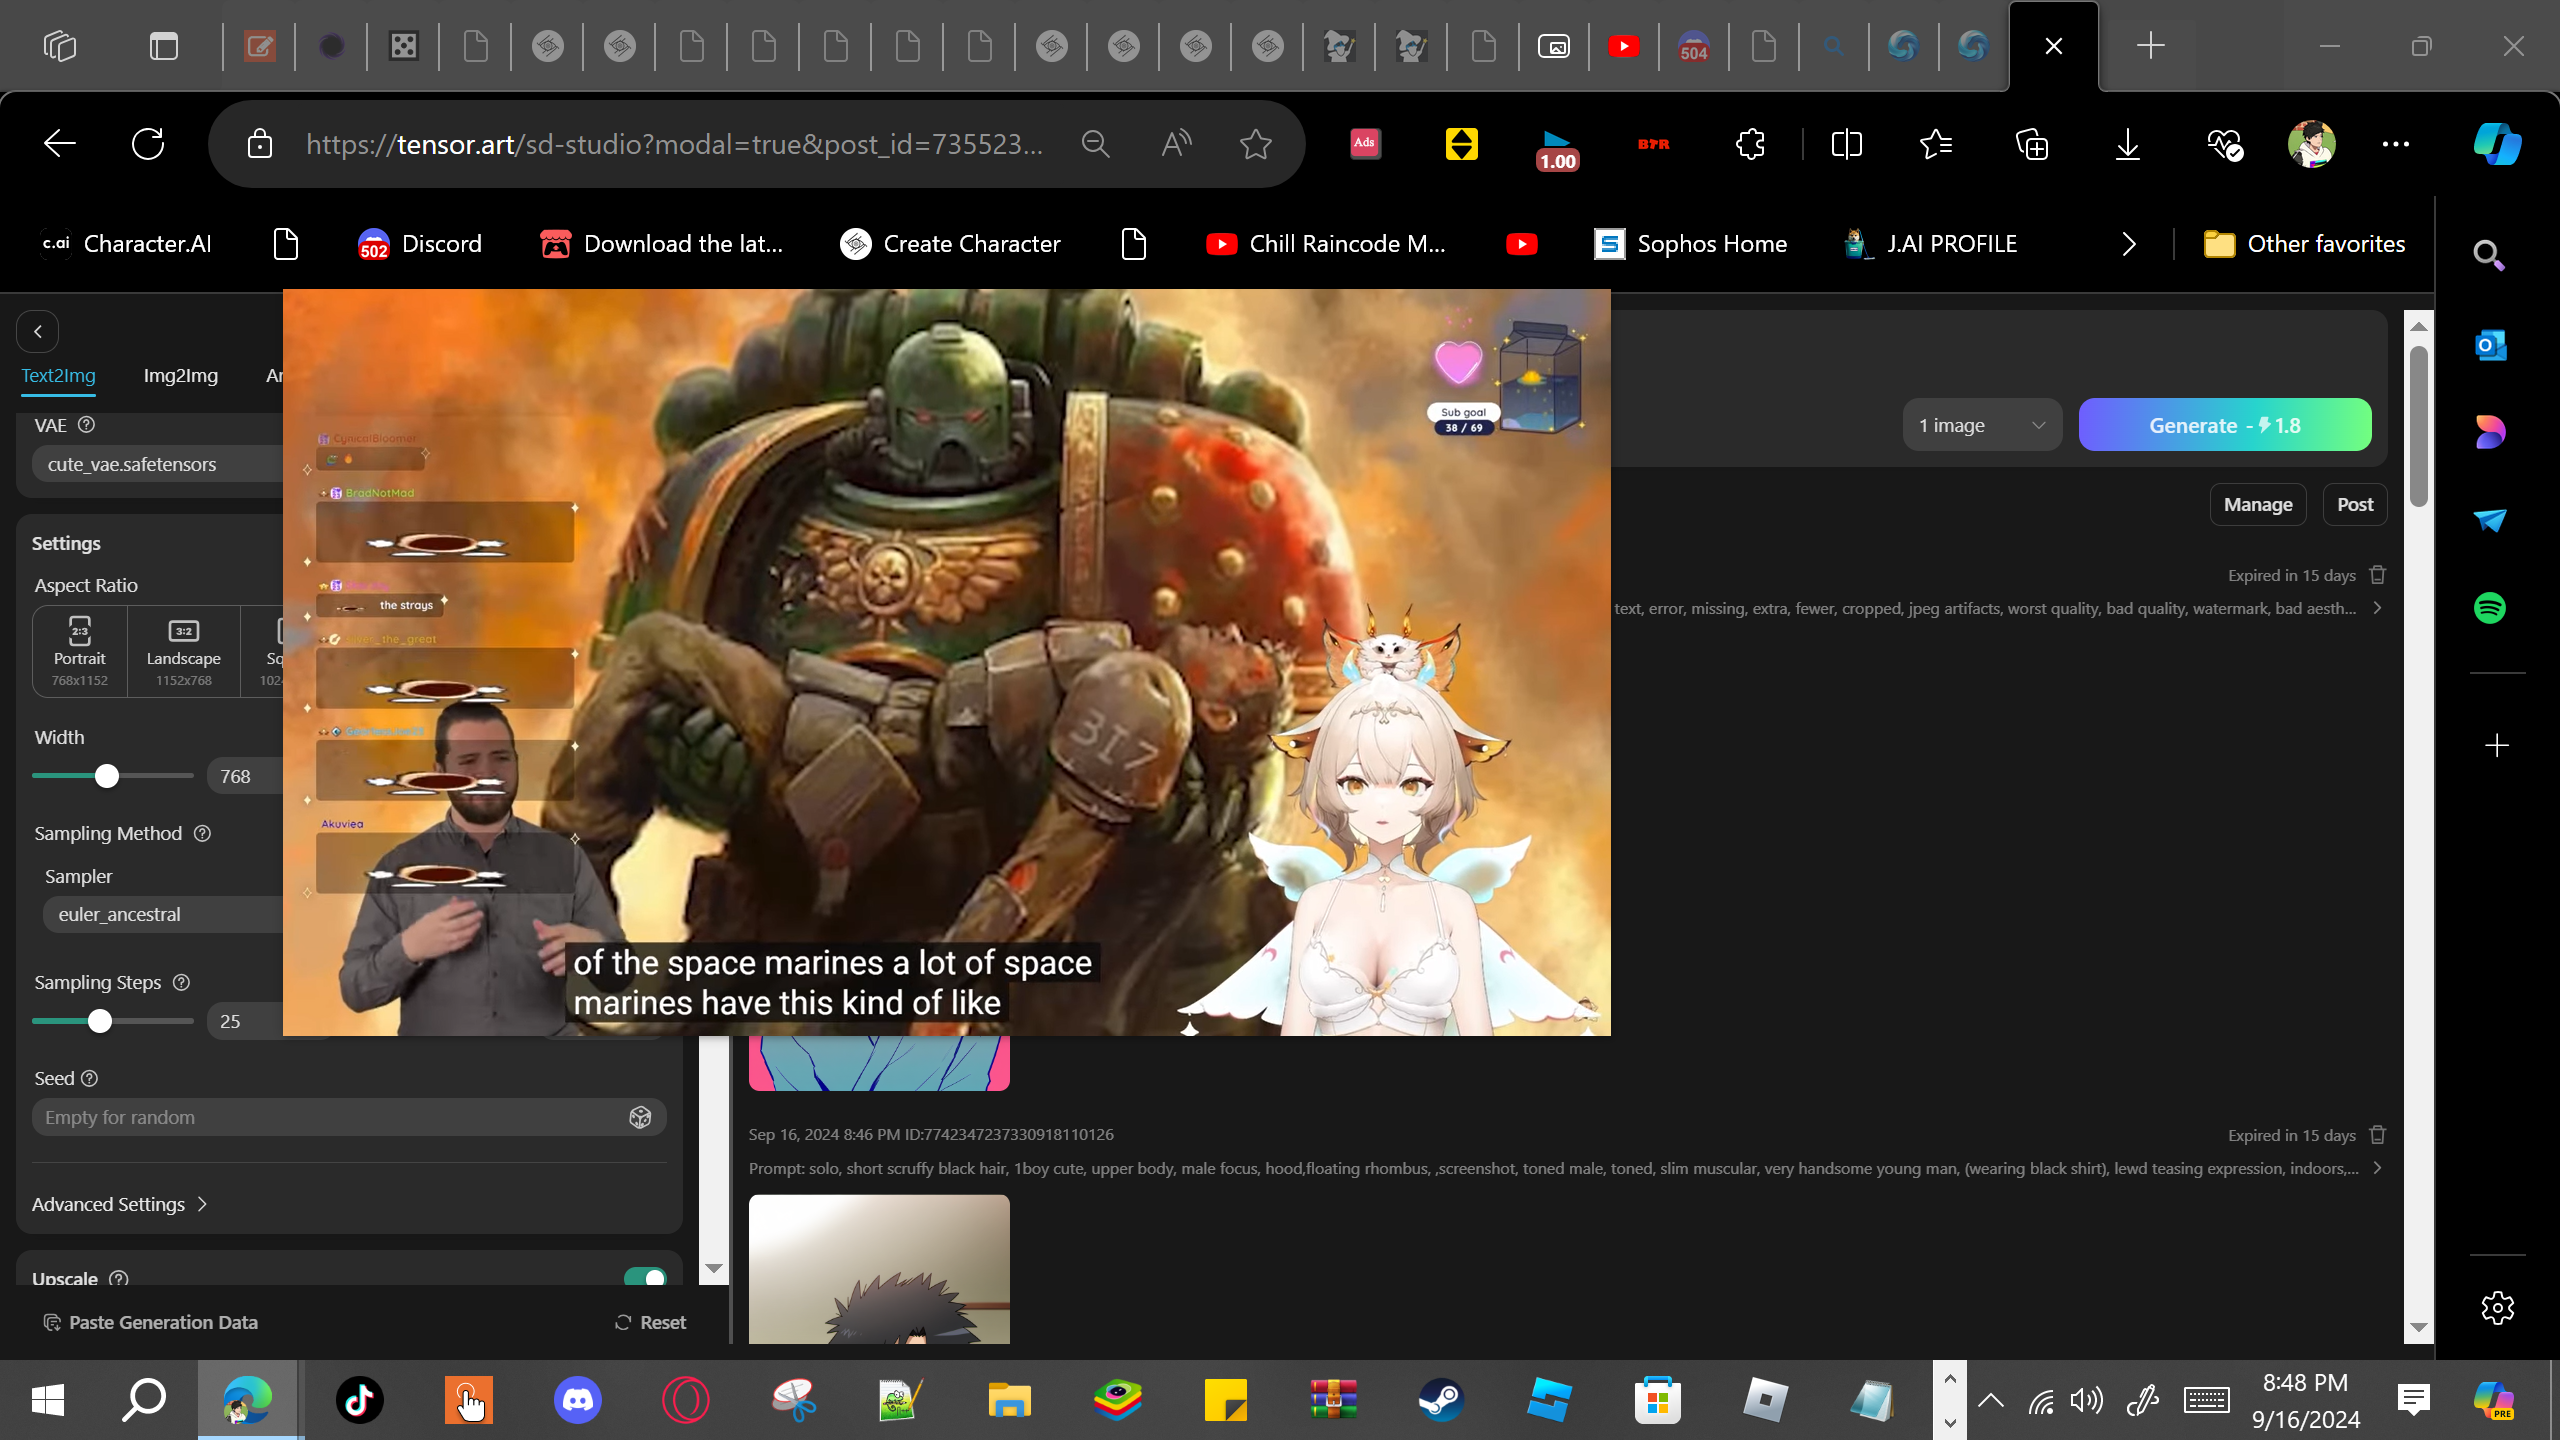The height and width of the screenshot is (1440, 2560).
Task: Open sidebar settings gear
Action: (x=2497, y=1307)
